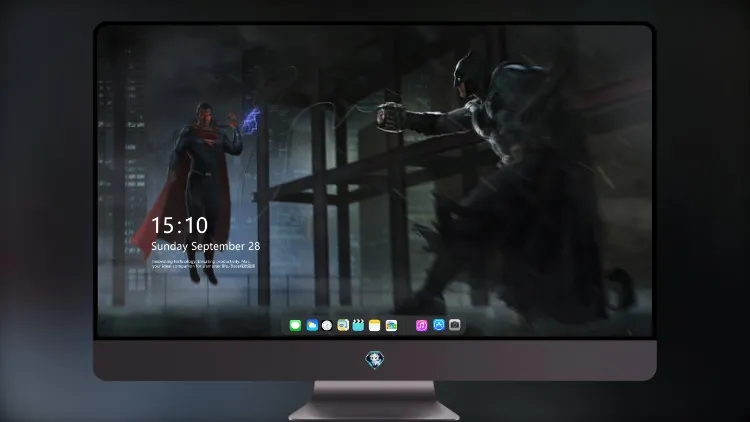Open the gray Camera app in dock
Image resolution: width=750 pixels, height=422 pixels.
pos(455,325)
